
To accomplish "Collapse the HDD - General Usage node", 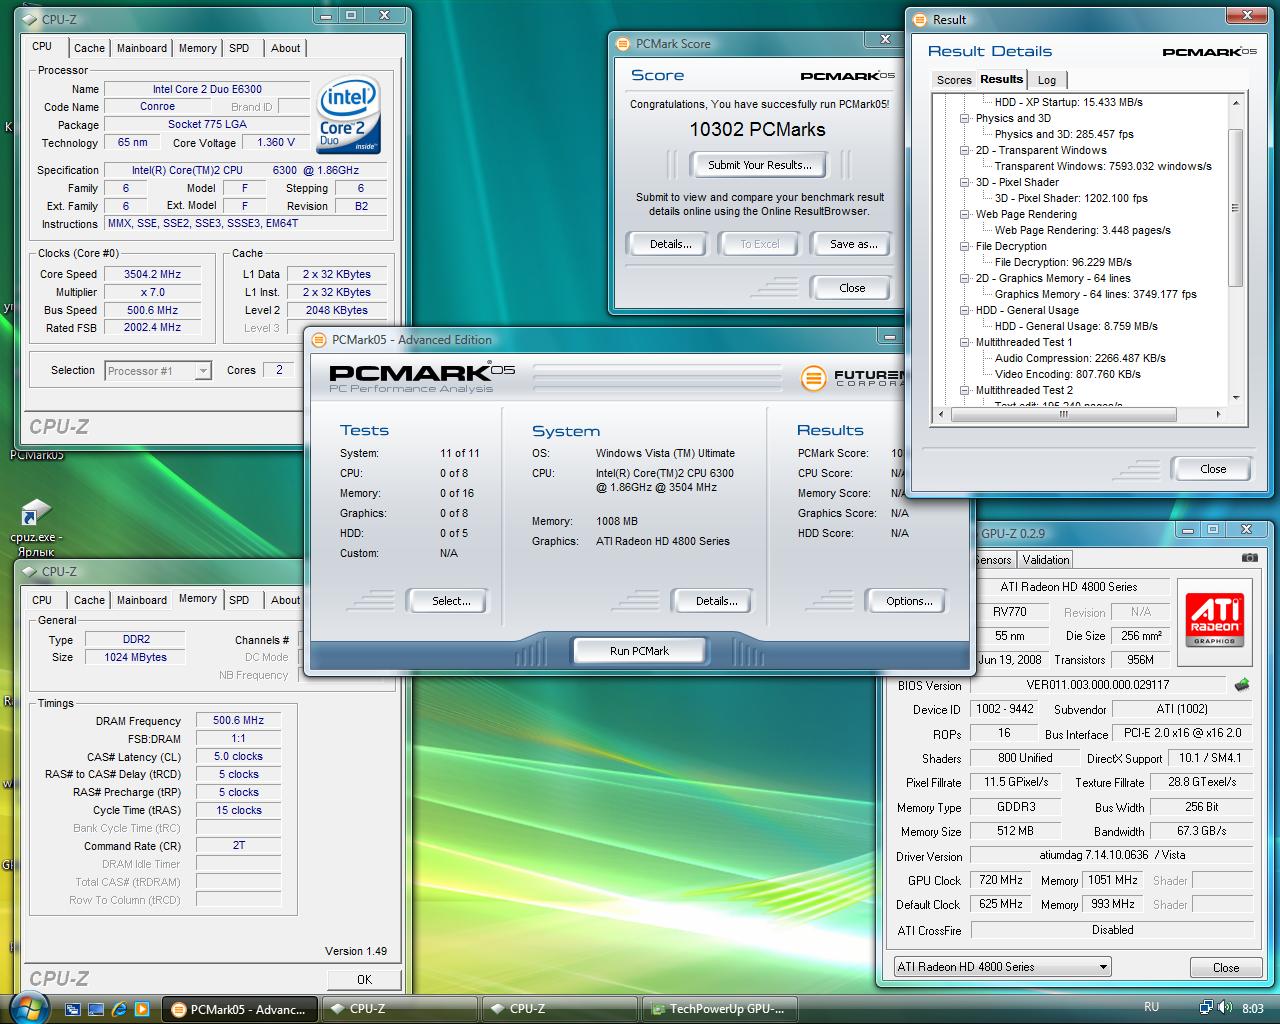I will [x=965, y=310].
